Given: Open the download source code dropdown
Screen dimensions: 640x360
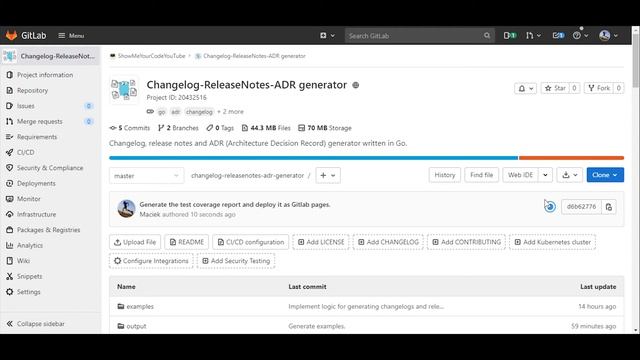Looking at the screenshot, I should 569,175.
